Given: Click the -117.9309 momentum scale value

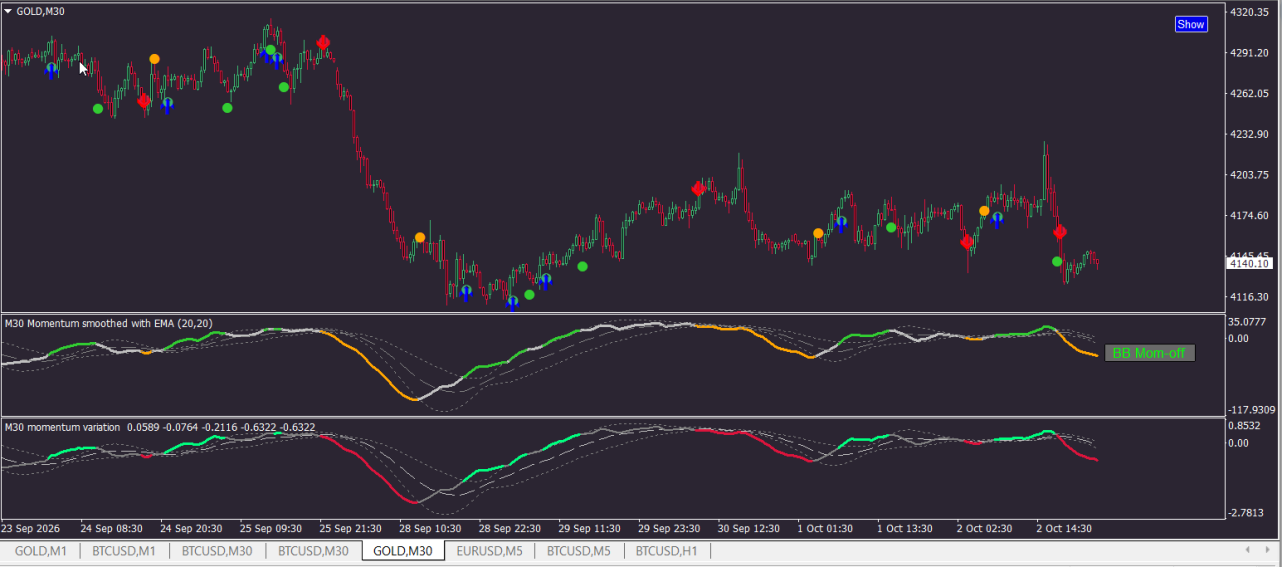Looking at the screenshot, I should pos(1254,409).
